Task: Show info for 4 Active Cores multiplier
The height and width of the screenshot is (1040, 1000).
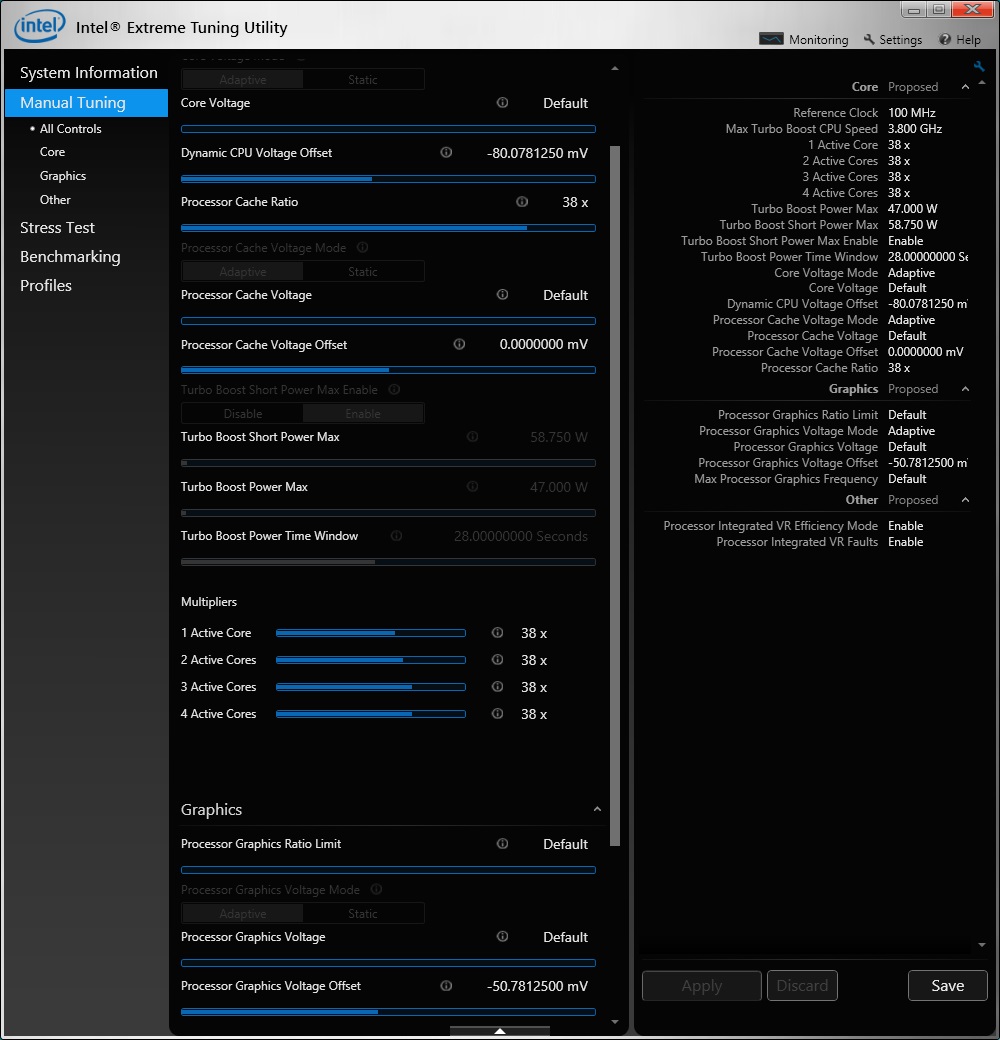Action: pyautogui.click(x=497, y=714)
